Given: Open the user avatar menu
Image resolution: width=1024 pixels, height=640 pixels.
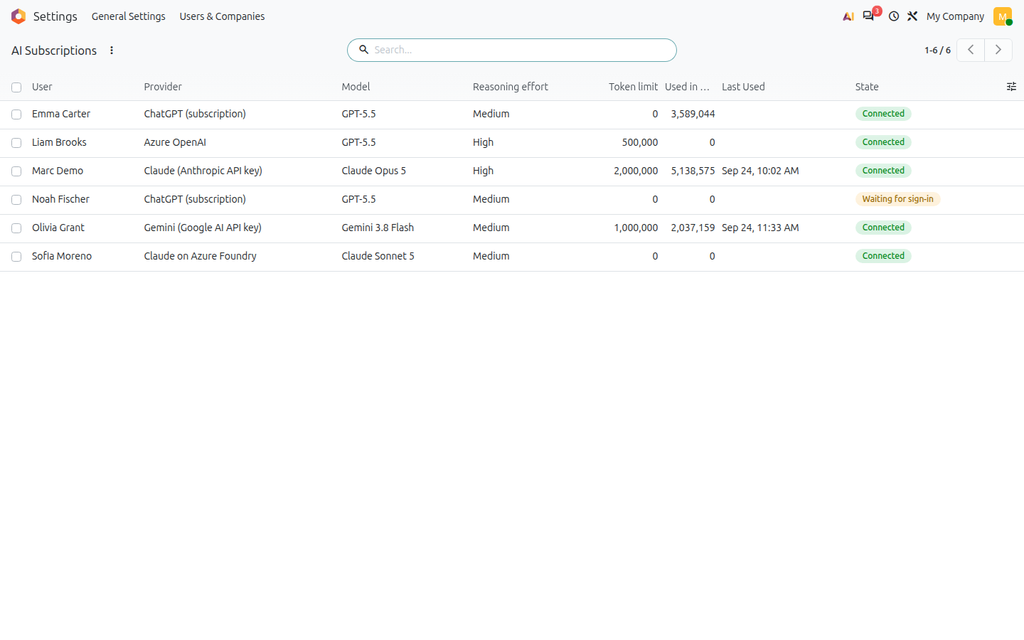Looking at the screenshot, I should click(1002, 16).
